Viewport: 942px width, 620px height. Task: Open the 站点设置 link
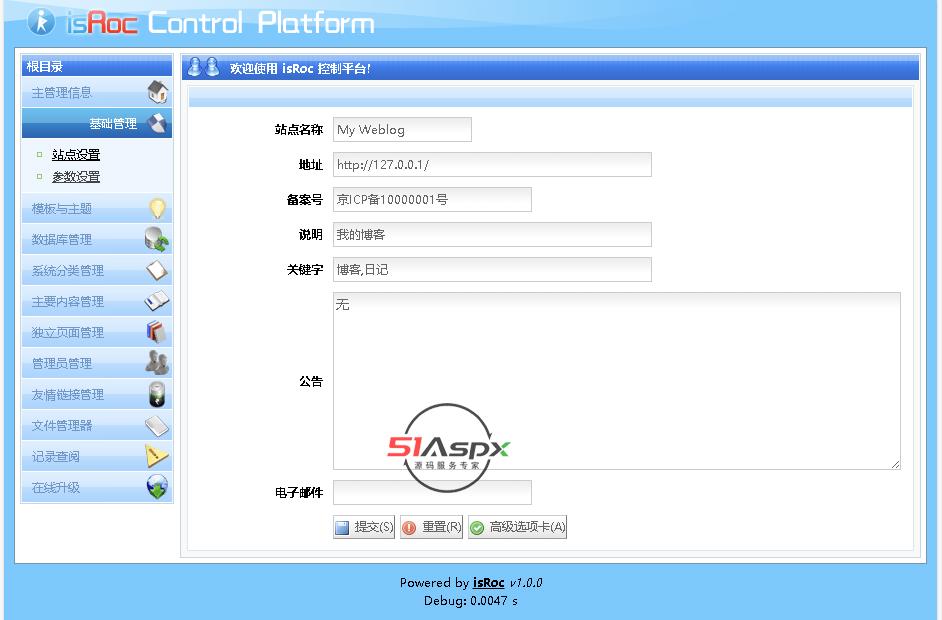[x=76, y=154]
